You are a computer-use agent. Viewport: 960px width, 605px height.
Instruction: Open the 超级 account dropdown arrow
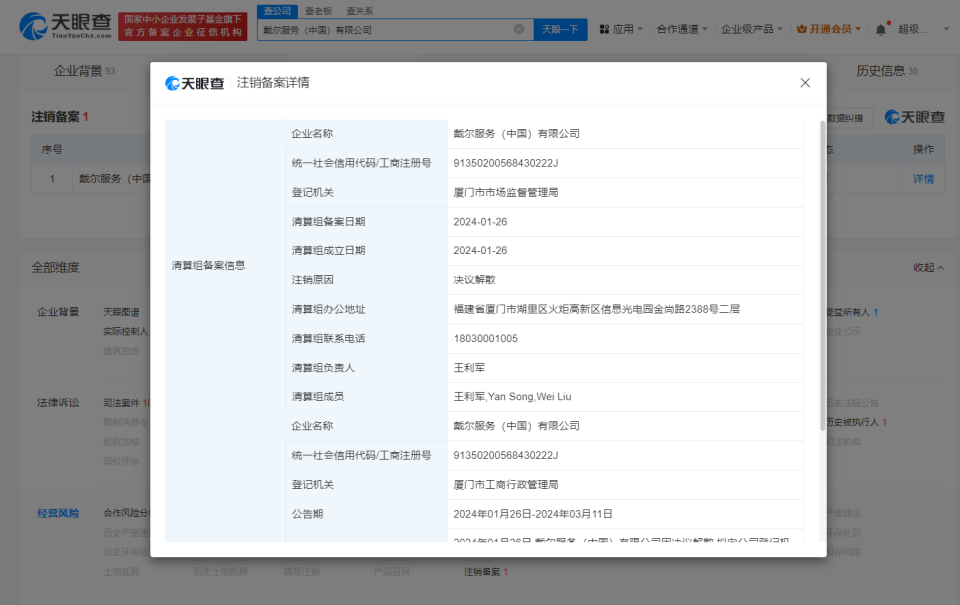[945, 28]
